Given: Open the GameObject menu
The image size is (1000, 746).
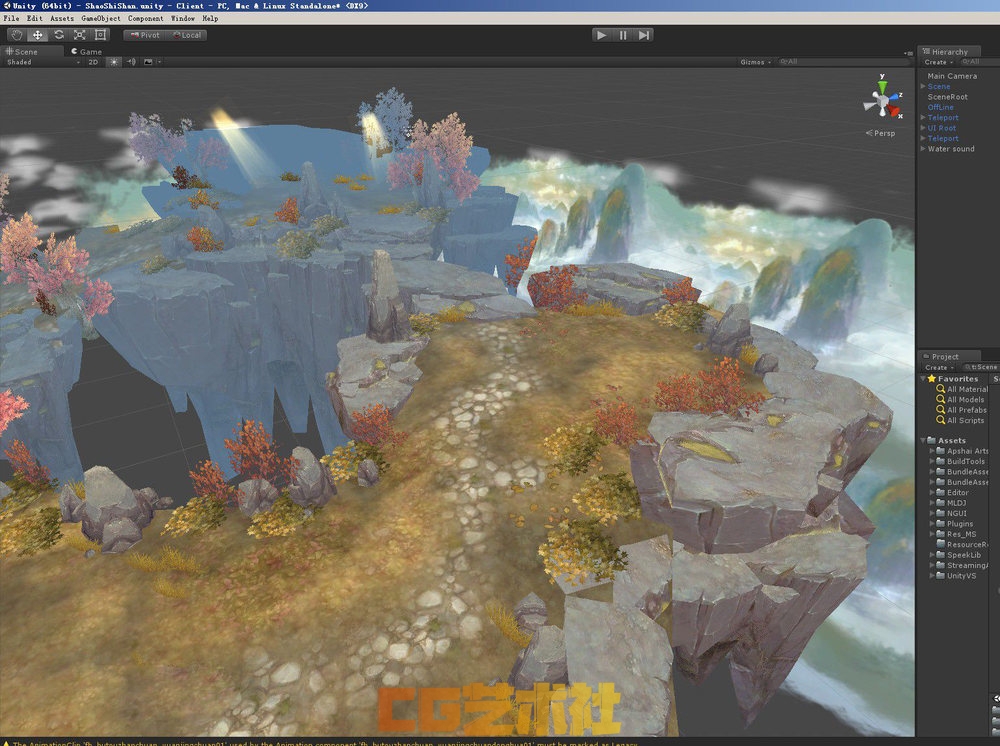Looking at the screenshot, I should (101, 18).
